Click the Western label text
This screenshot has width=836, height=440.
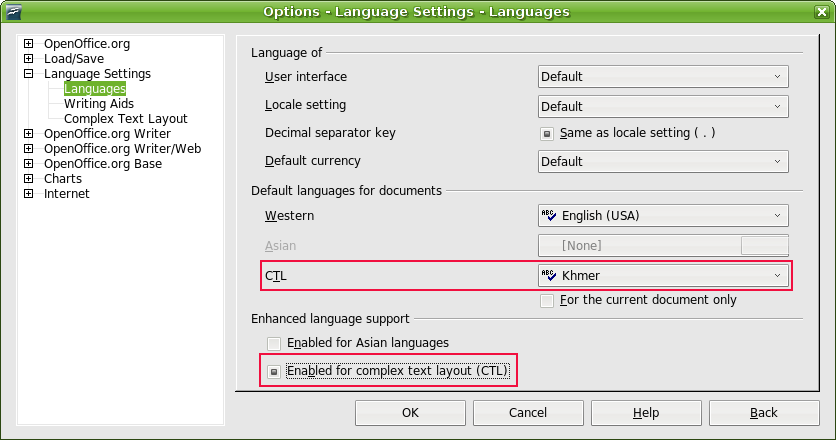tap(290, 215)
